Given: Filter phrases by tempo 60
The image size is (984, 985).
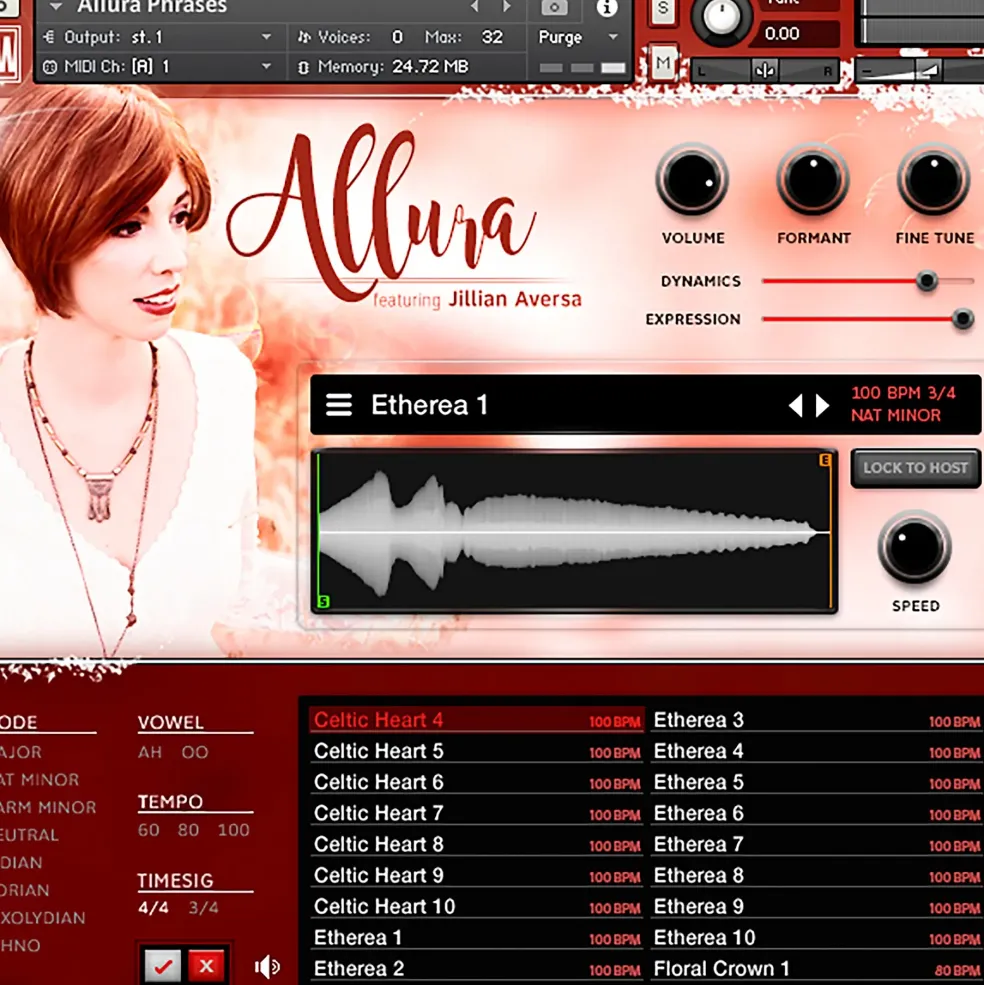Looking at the screenshot, I should (x=148, y=830).
